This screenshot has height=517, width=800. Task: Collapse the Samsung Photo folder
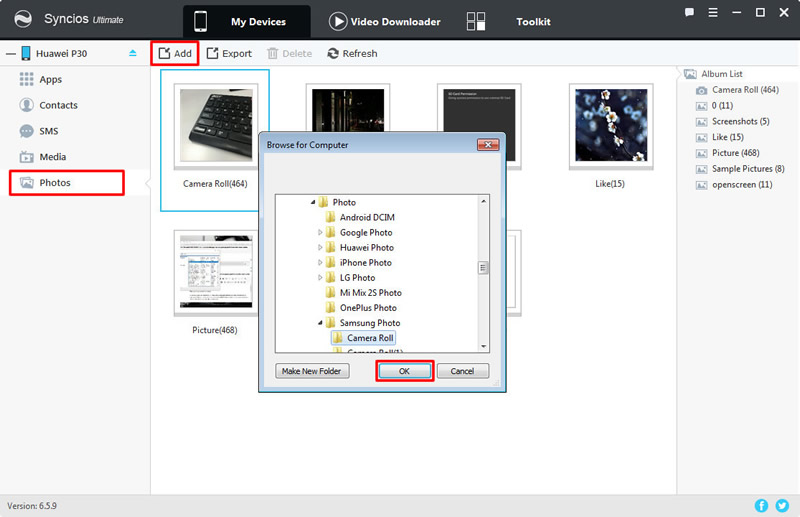tap(320, 323)
